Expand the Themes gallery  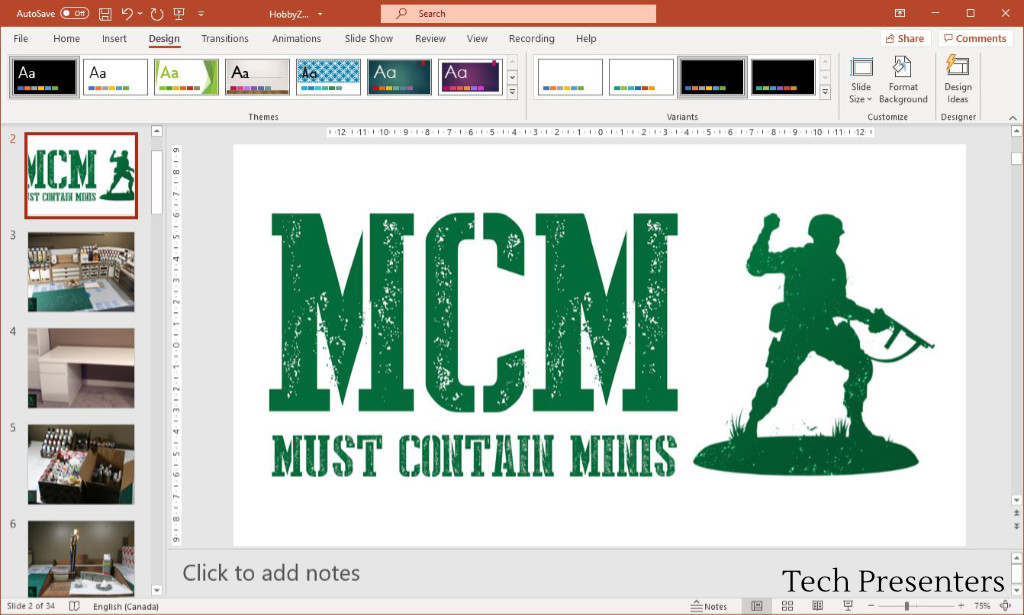pos(512,92)
